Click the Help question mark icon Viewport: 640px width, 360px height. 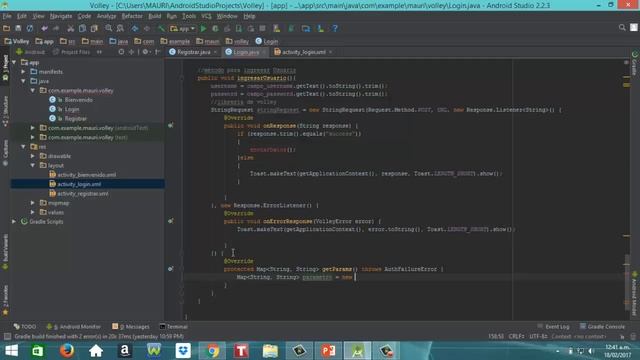coord(335,29)
